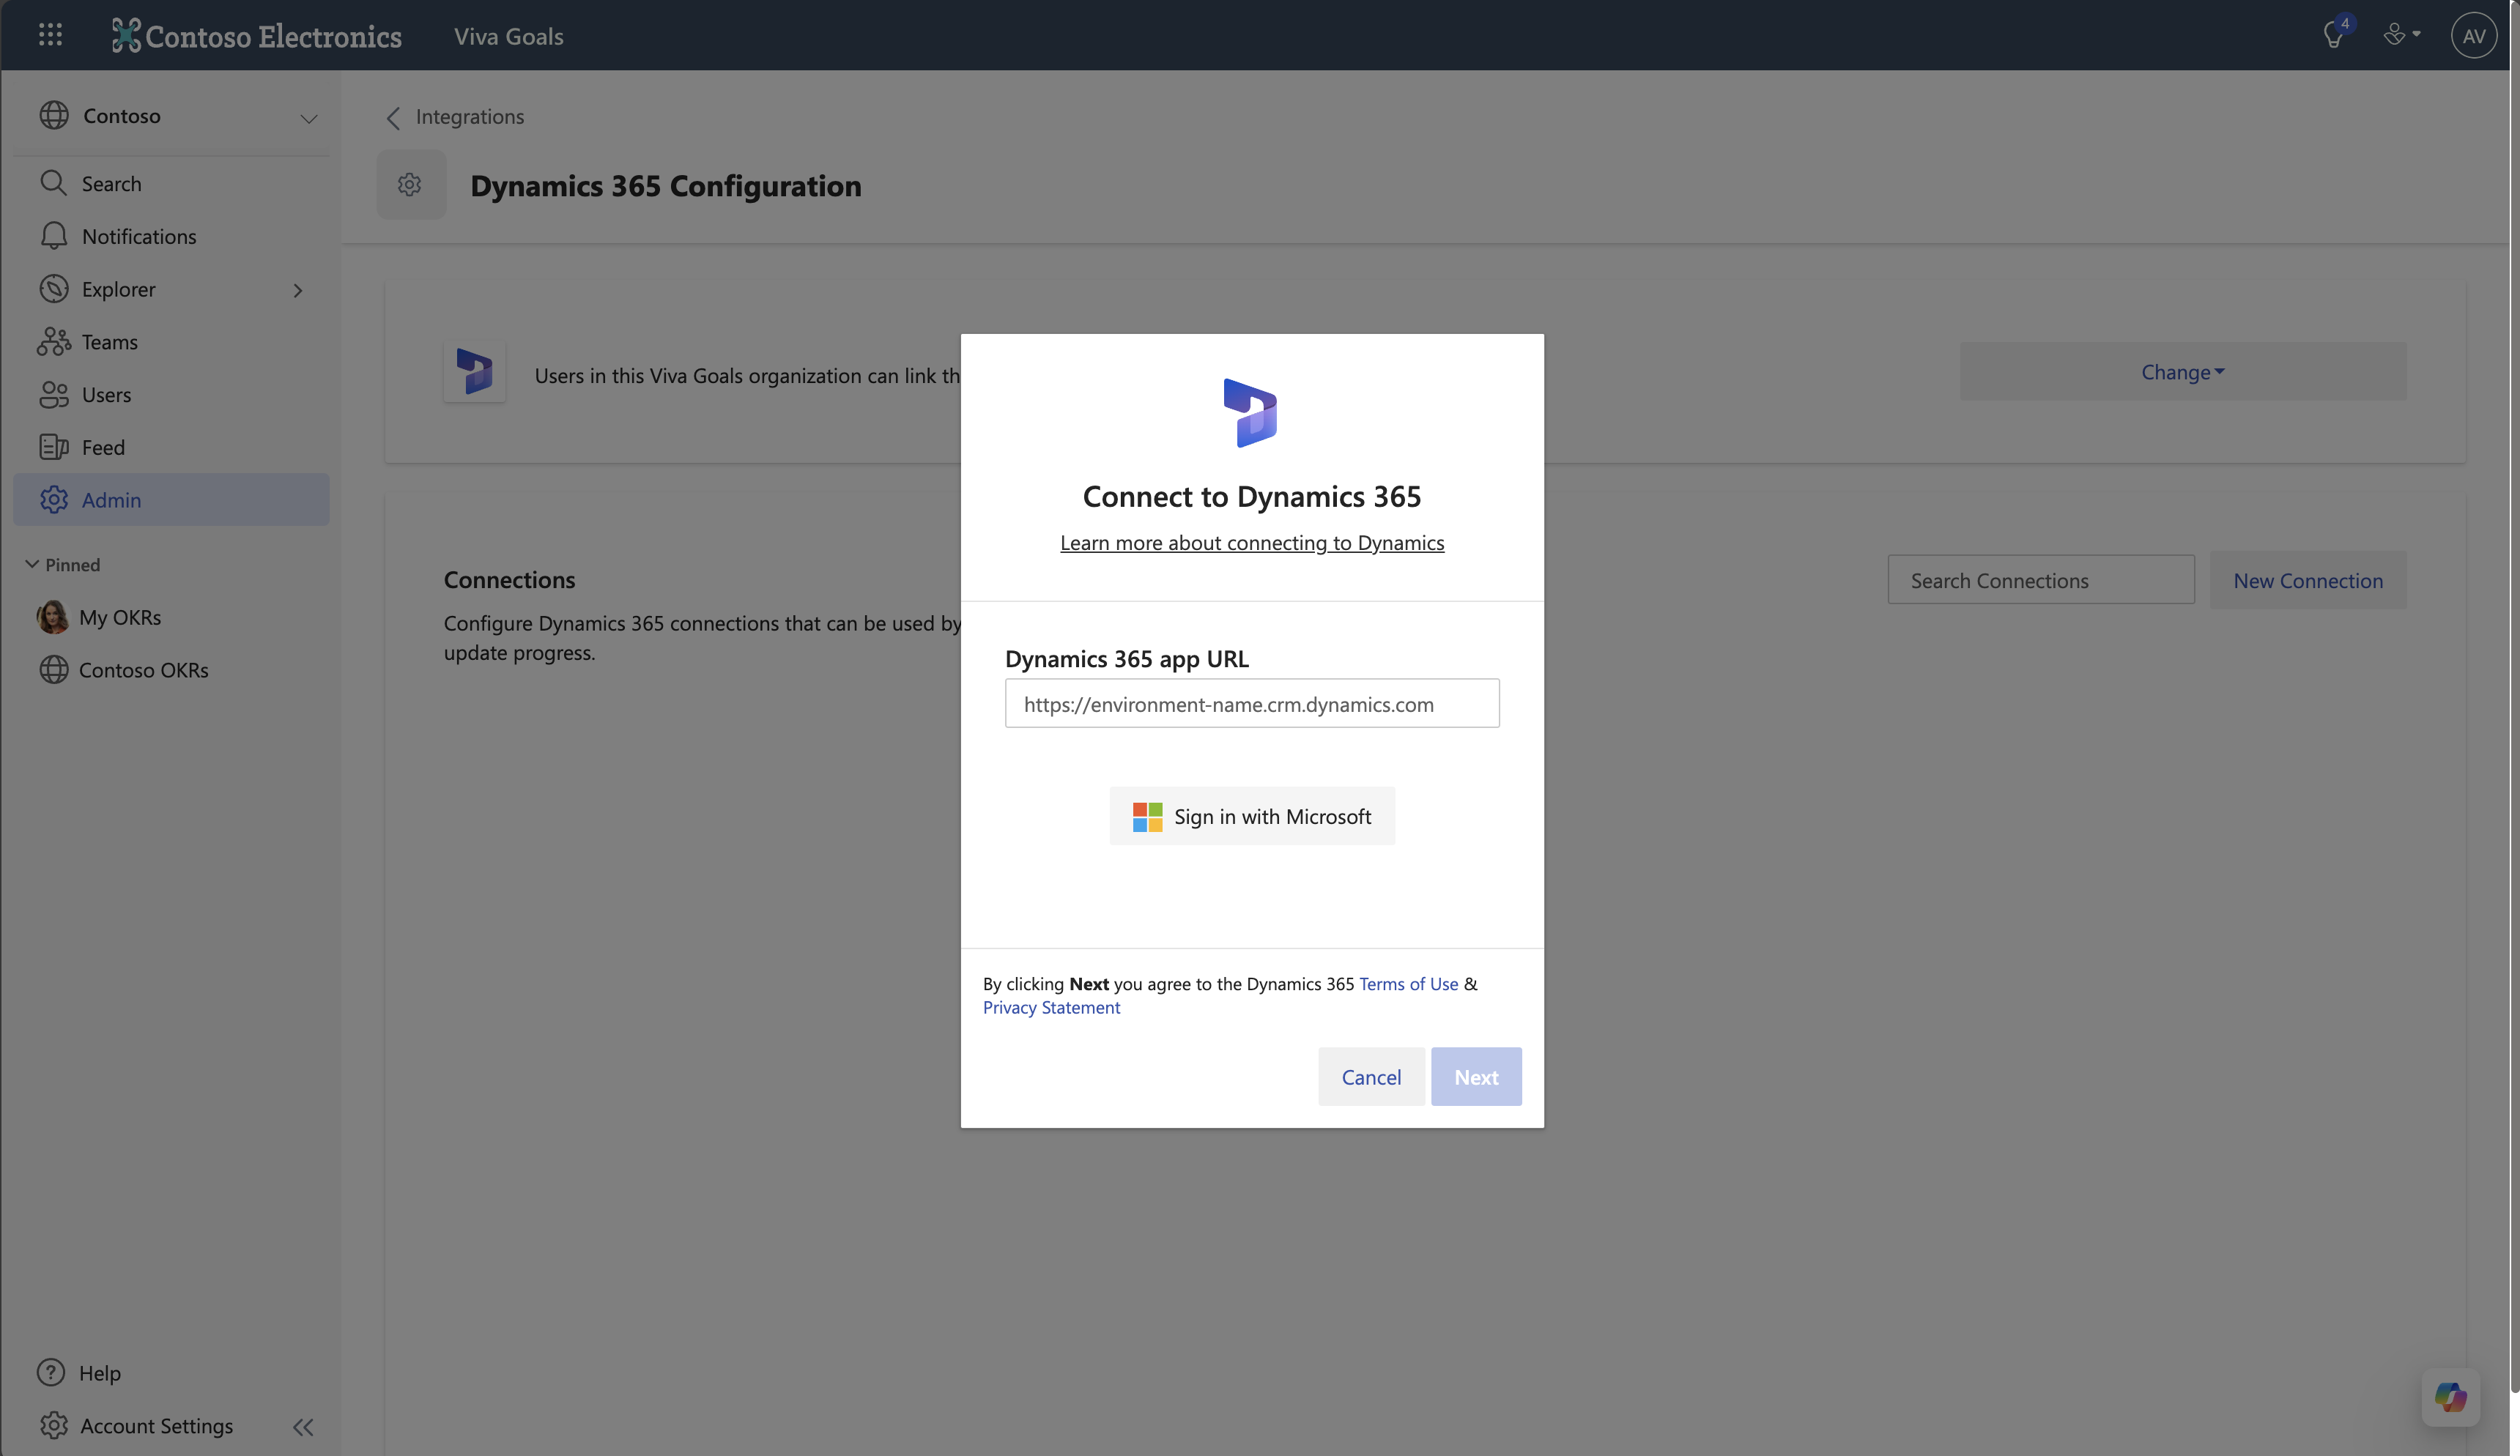The height and width of the screenshot is (1456, 2520).
Task: Click the Help question mark icon
Action: coord(51,1372)
